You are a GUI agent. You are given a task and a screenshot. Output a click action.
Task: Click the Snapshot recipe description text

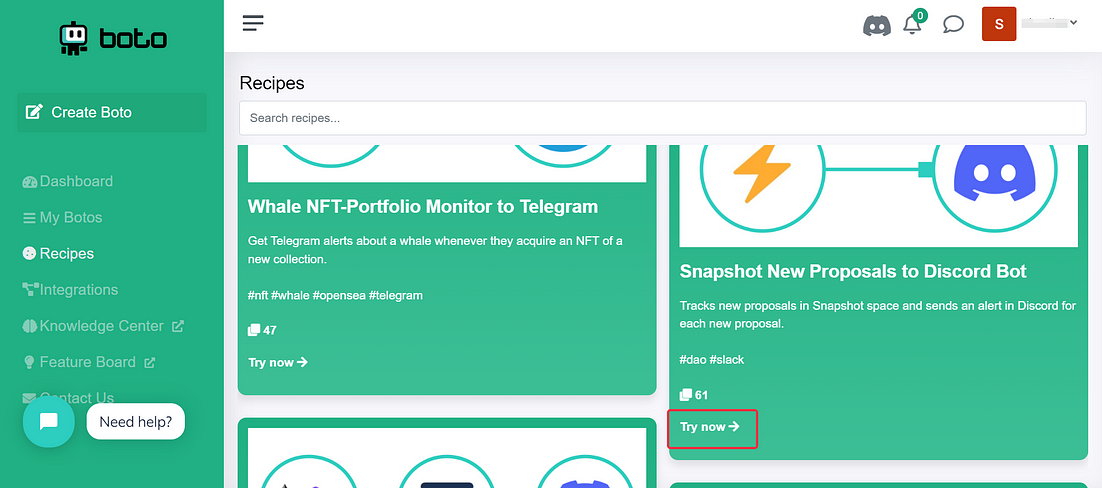(877, 315)
